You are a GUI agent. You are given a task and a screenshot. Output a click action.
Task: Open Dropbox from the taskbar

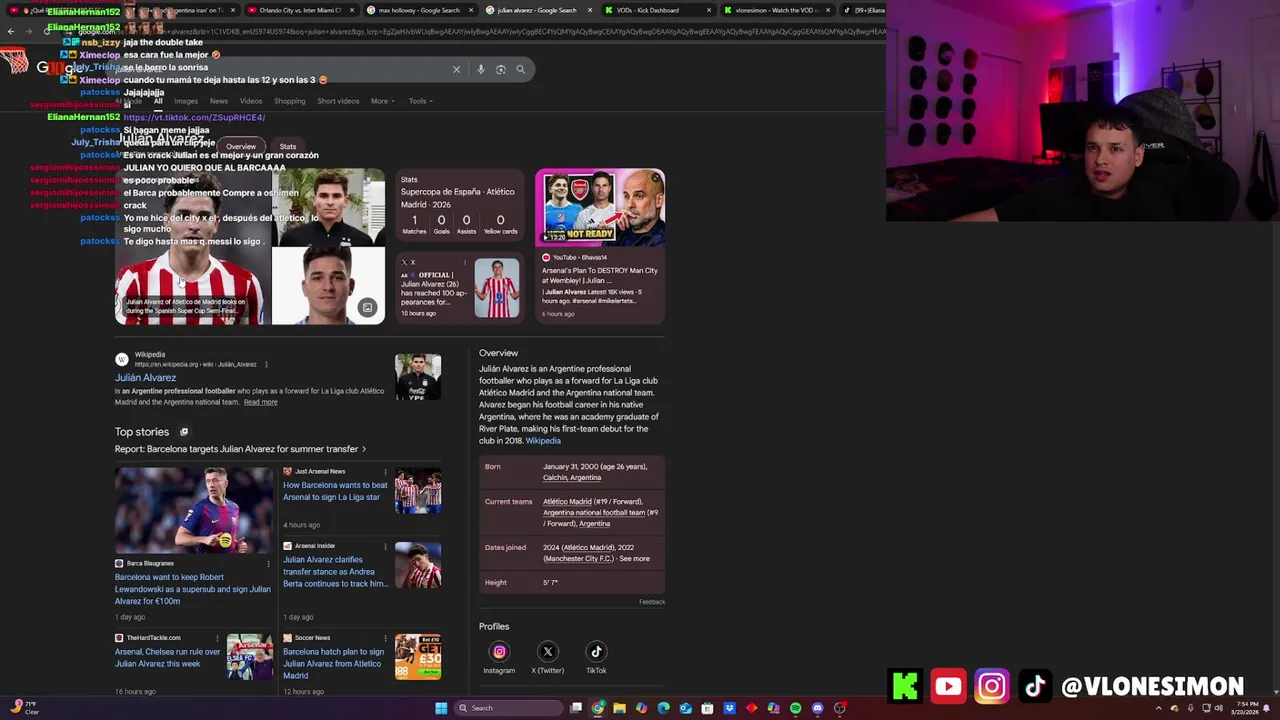(729, 708)
